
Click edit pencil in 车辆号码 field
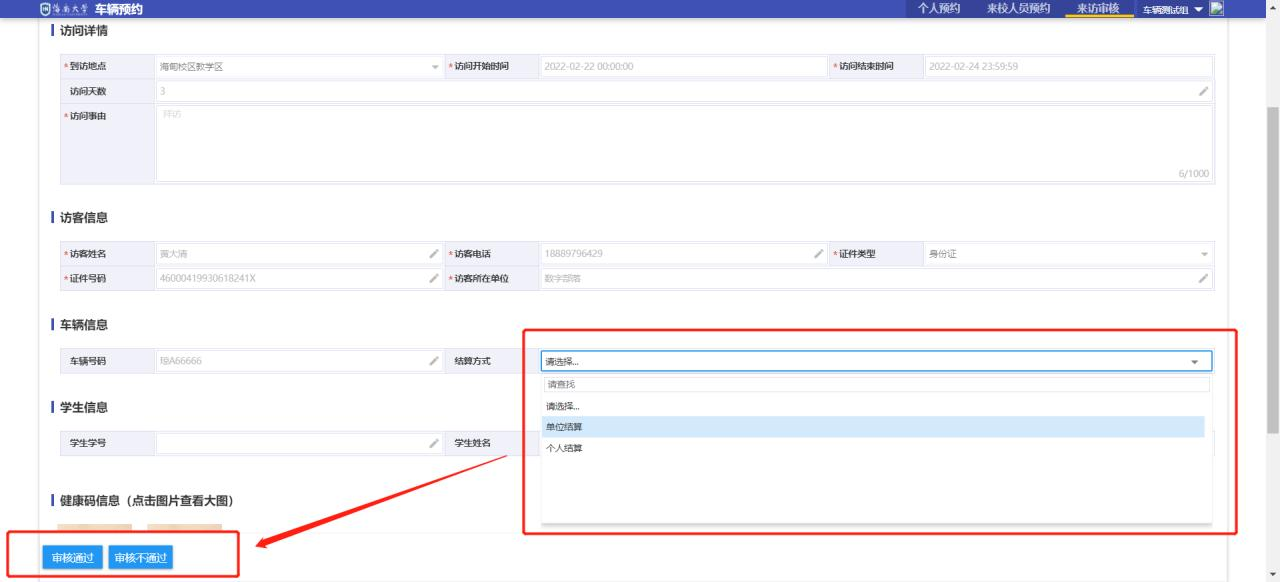[x=433, y=361]
